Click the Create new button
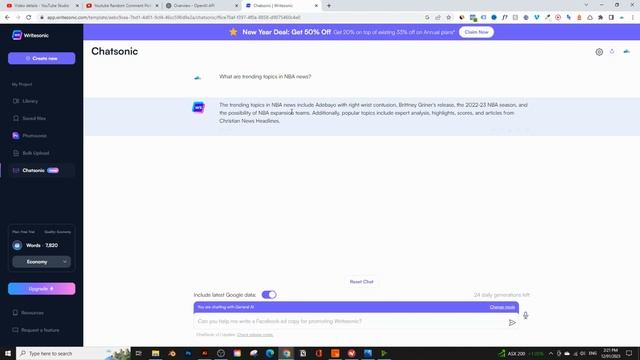Viewport: 640px width, 360px height. pos(42,58)
